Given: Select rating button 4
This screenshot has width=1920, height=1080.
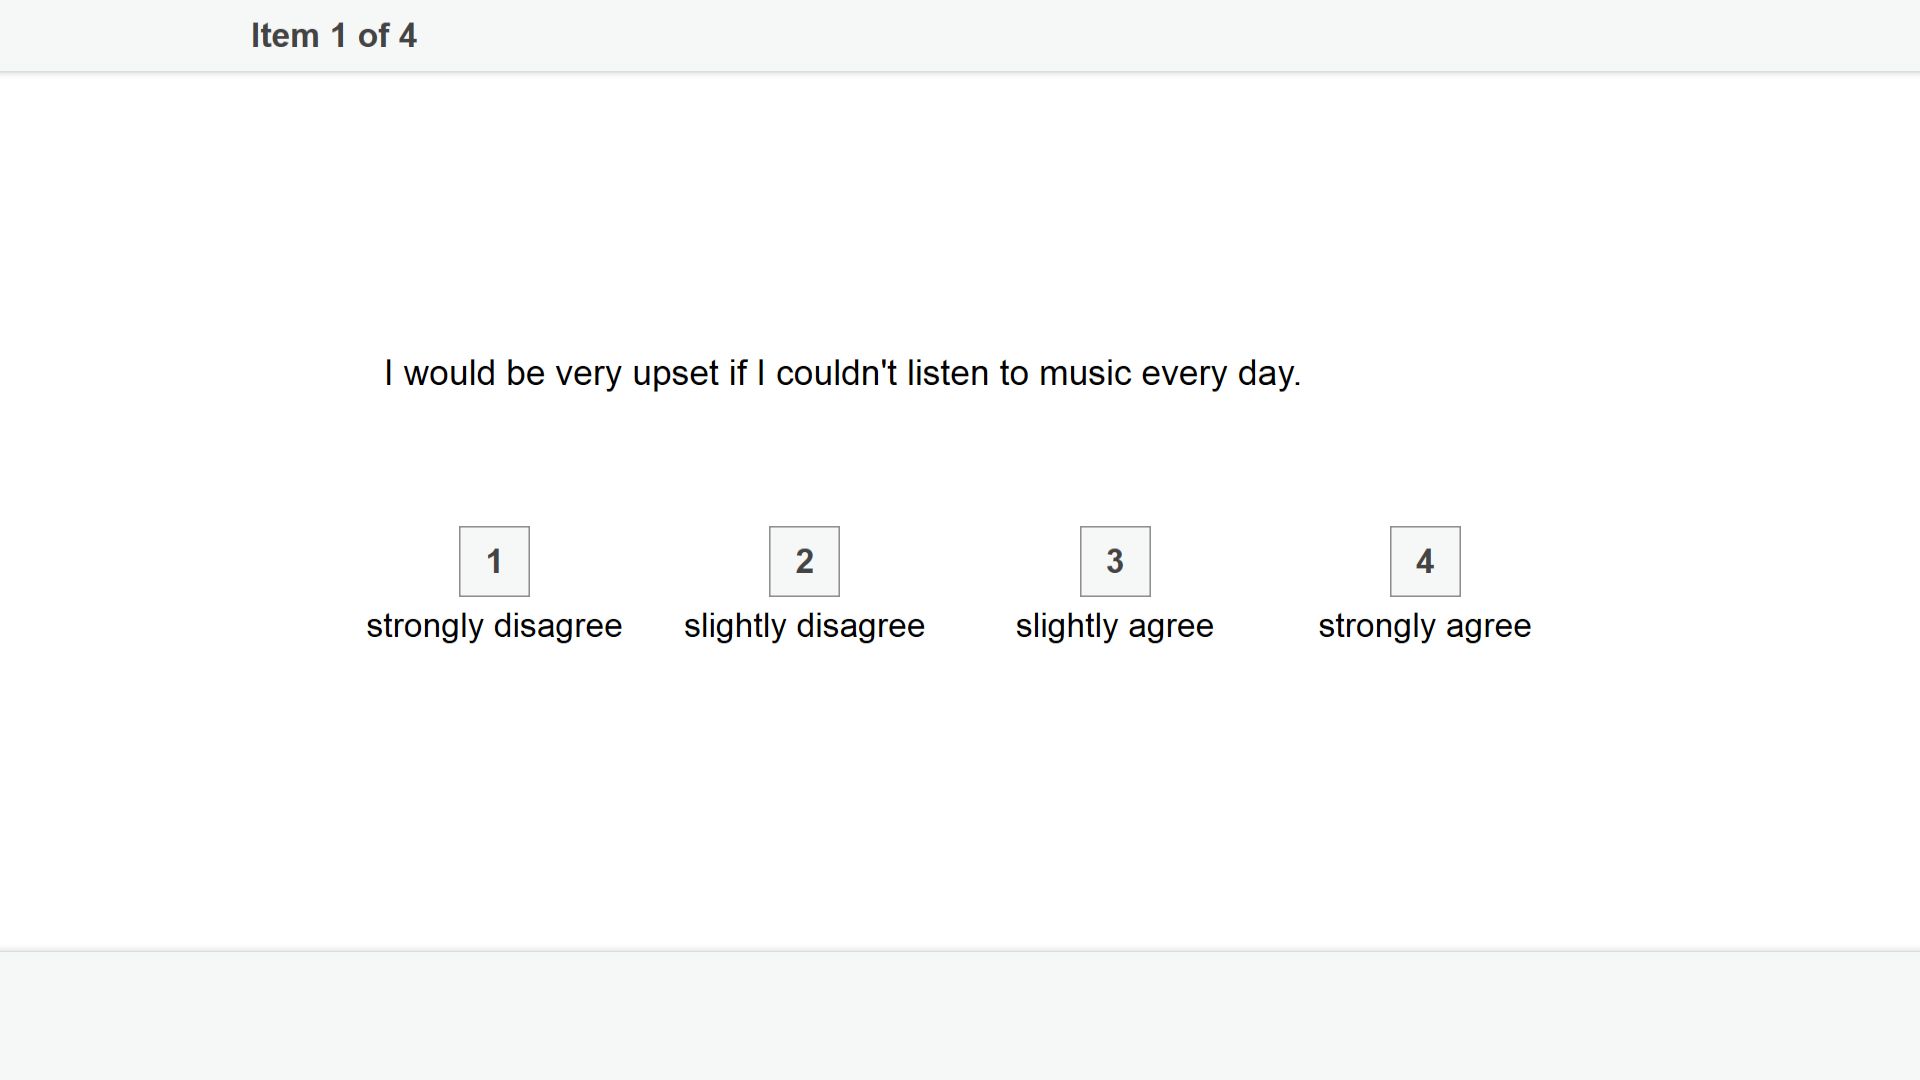Looking at the screenshot, I should point(1425,561).
